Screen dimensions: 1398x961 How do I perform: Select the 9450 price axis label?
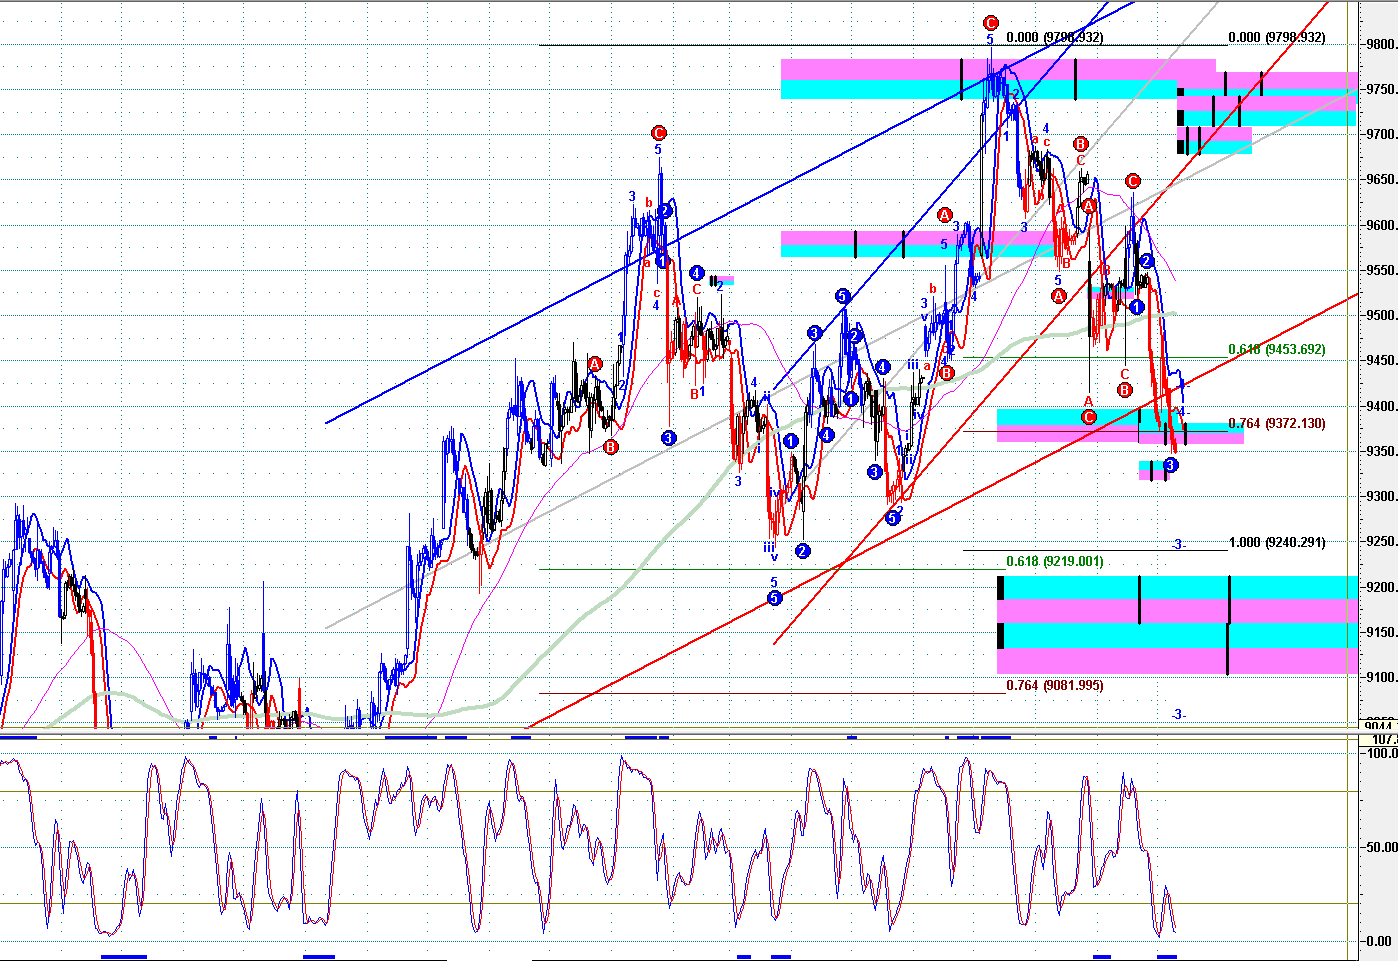(x=1382, y=361)
